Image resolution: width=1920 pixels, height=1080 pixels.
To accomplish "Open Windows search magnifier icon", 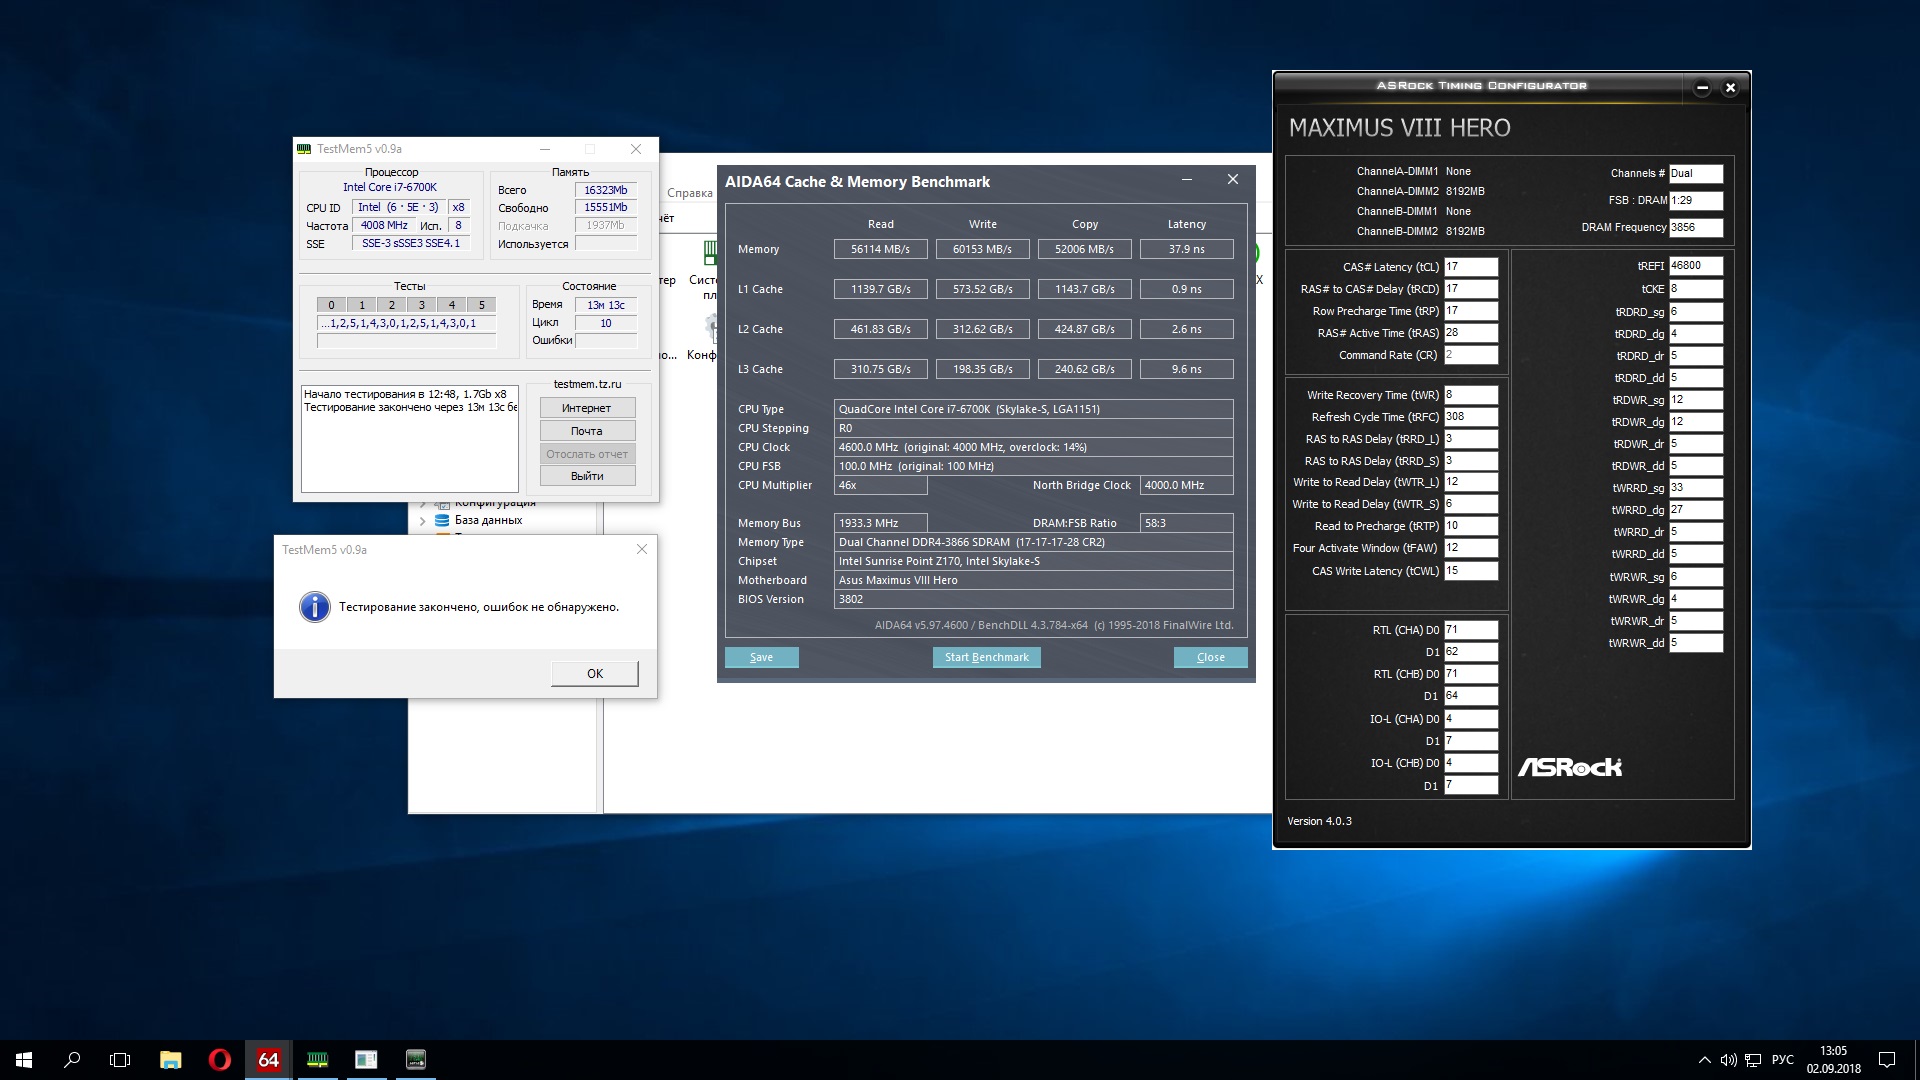I will tap(72, 1060).
